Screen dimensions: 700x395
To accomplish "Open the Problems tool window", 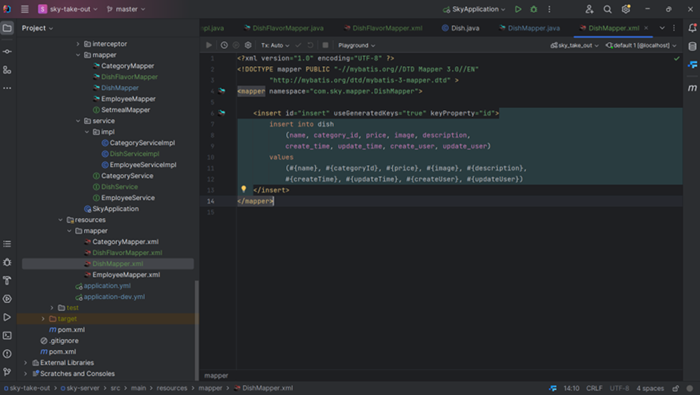I will (x=7, y=354).
